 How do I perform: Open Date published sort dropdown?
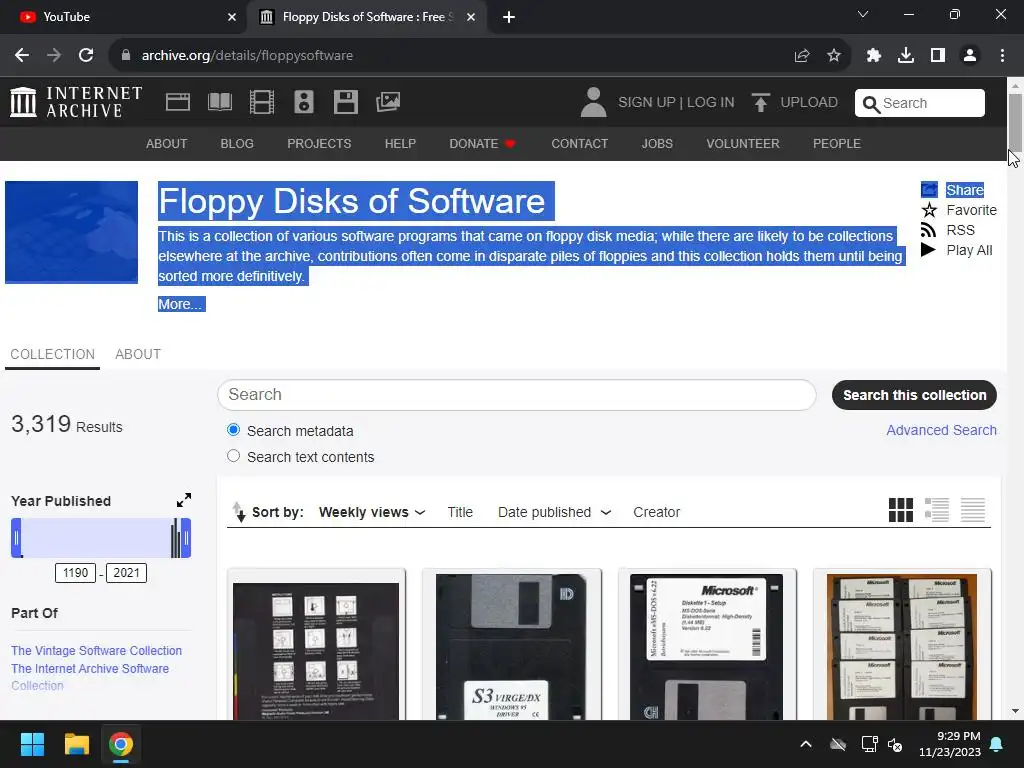click(554, 512)
